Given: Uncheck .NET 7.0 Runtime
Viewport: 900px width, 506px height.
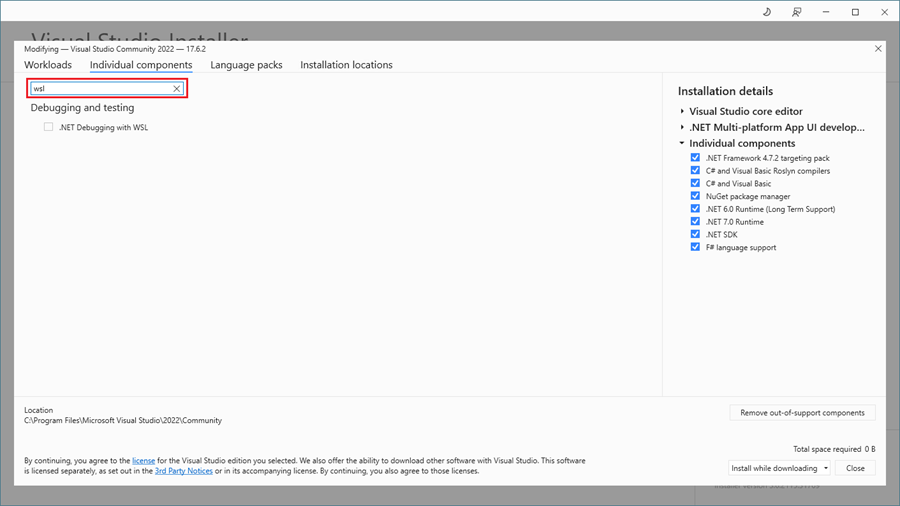Looking at the screenshot, I should click(695, 221).
